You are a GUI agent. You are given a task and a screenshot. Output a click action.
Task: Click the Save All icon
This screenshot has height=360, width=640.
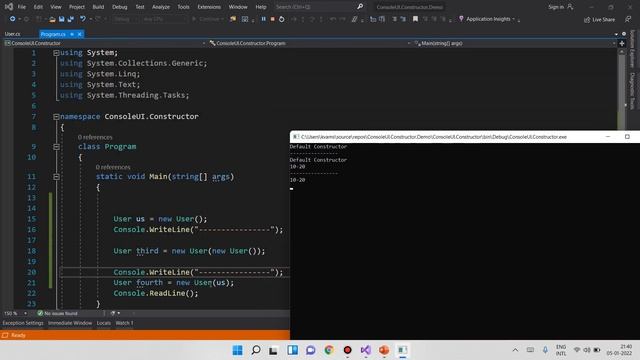71,19
